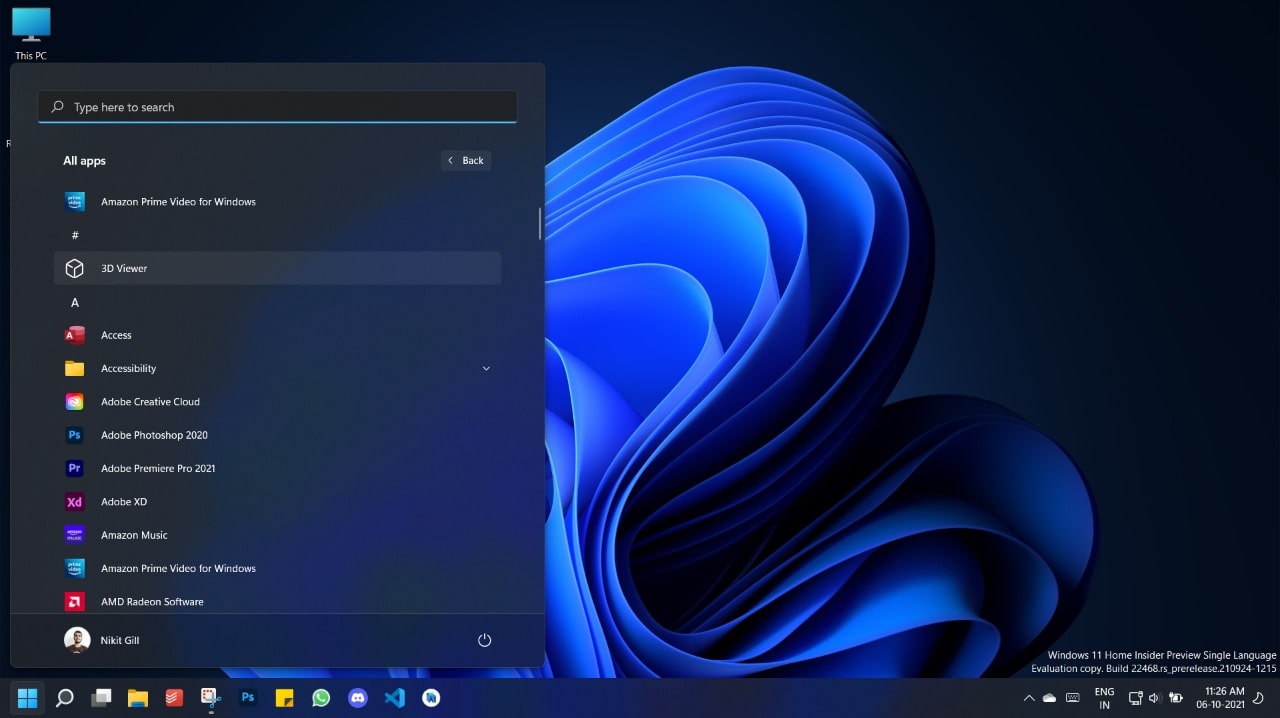Switch input language via ENG IN indicator
Screen dimensions: 1280x718
1105,698
